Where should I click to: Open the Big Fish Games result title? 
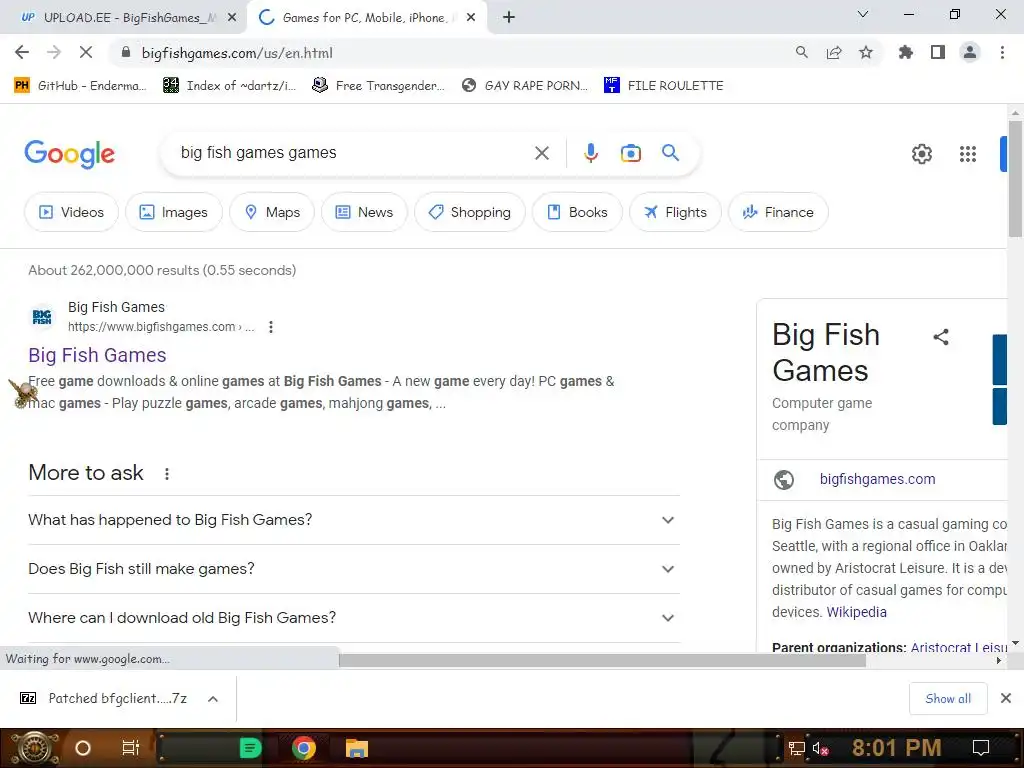click(97, 355)
